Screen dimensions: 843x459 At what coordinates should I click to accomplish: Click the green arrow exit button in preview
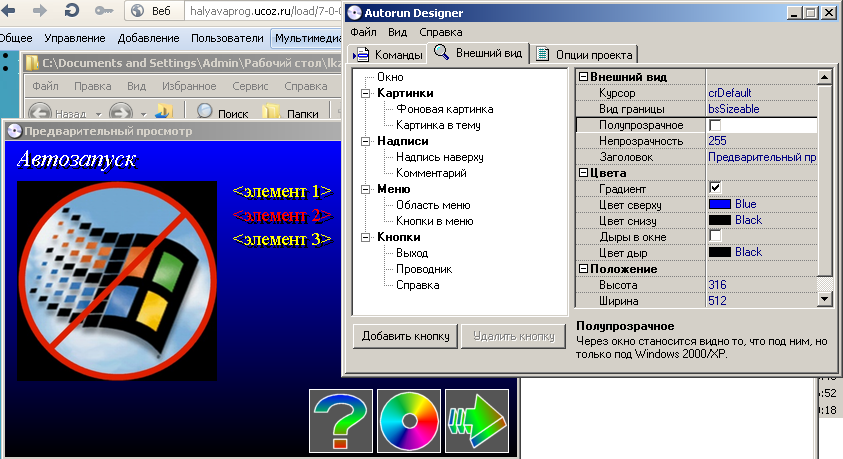tap(477, 421)
